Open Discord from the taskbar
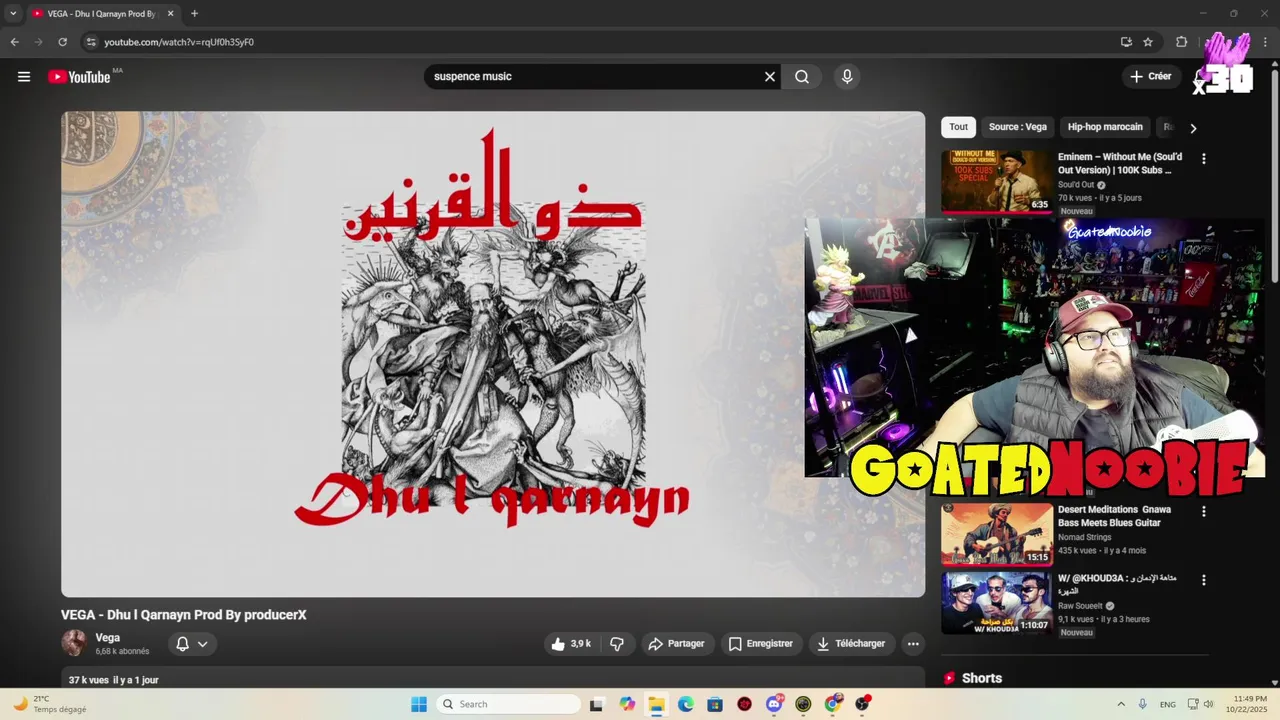This screenshot has height=720, width=1280. 774,704
